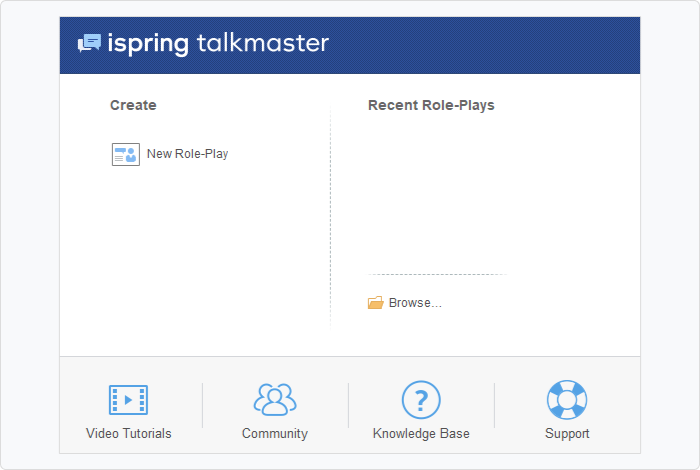Image resolution: width=700 pixels, height=470 pixels.
Task: Click the Create heading
Action: (133, 105)
